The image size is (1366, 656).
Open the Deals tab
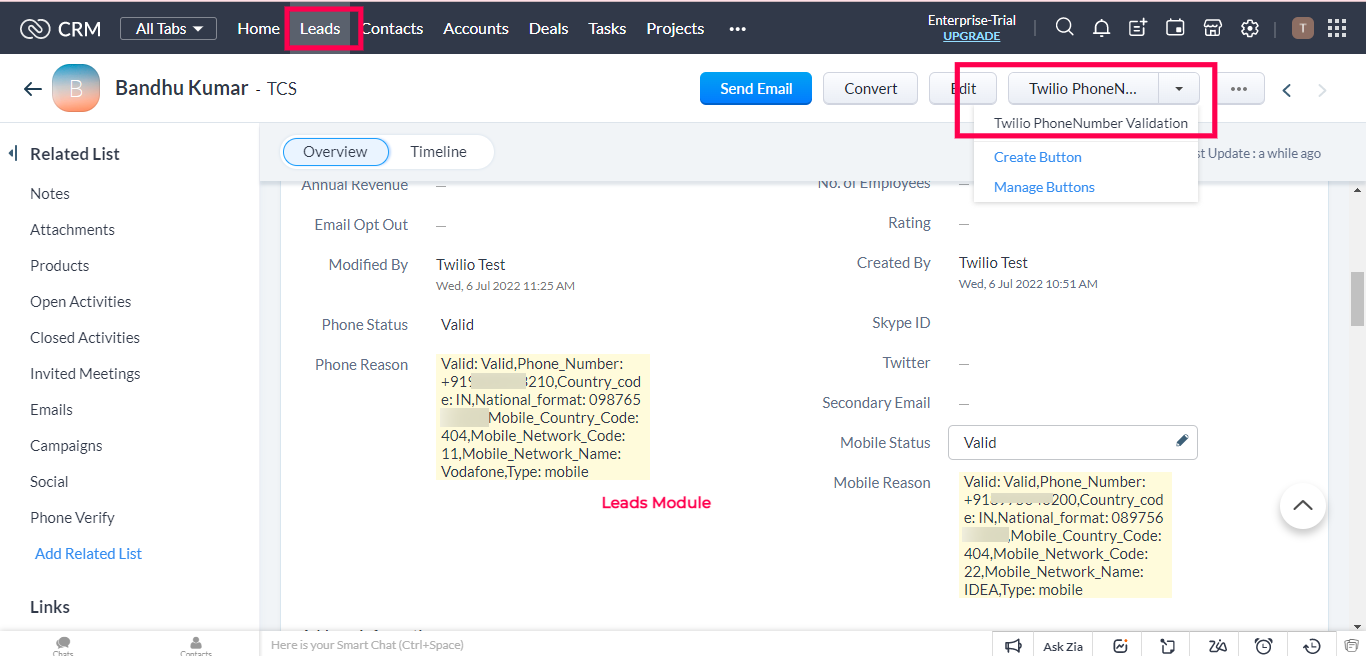point(548,28)
